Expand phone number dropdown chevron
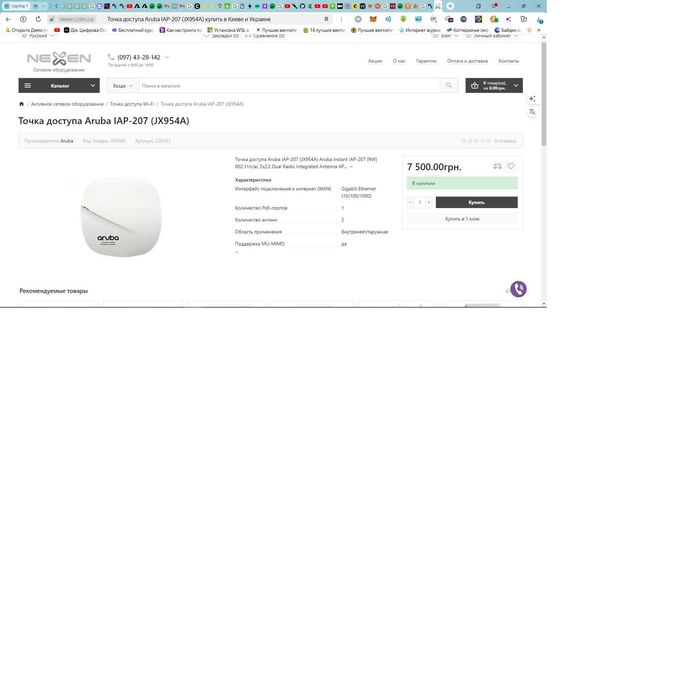 pyautogui.click(x=167, y=57)
